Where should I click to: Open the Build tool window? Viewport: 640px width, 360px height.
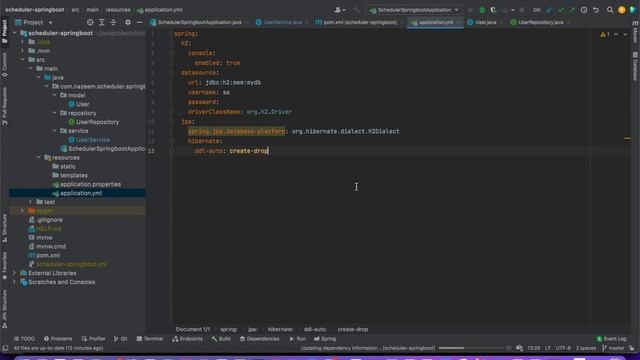(x=221, y=339)
